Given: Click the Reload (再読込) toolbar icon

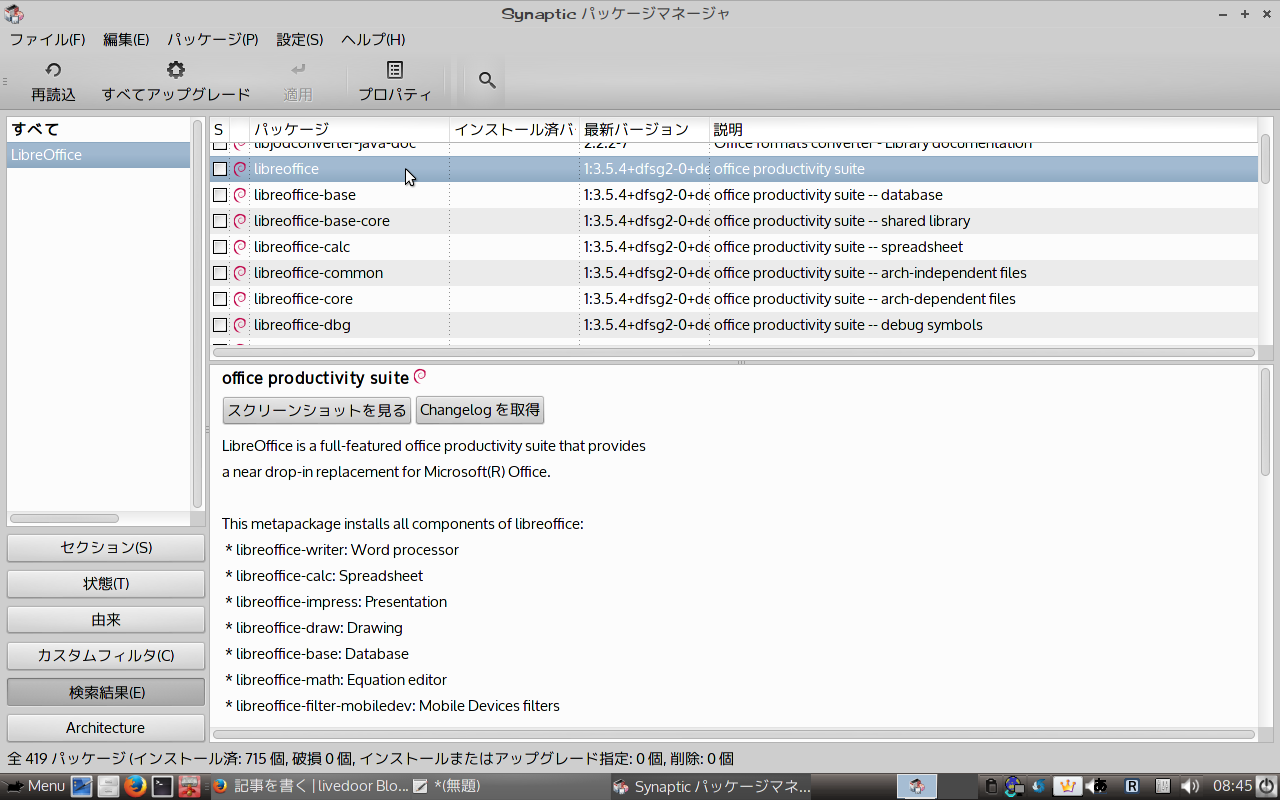Looking at the screenshot, I should pos(53,70).
